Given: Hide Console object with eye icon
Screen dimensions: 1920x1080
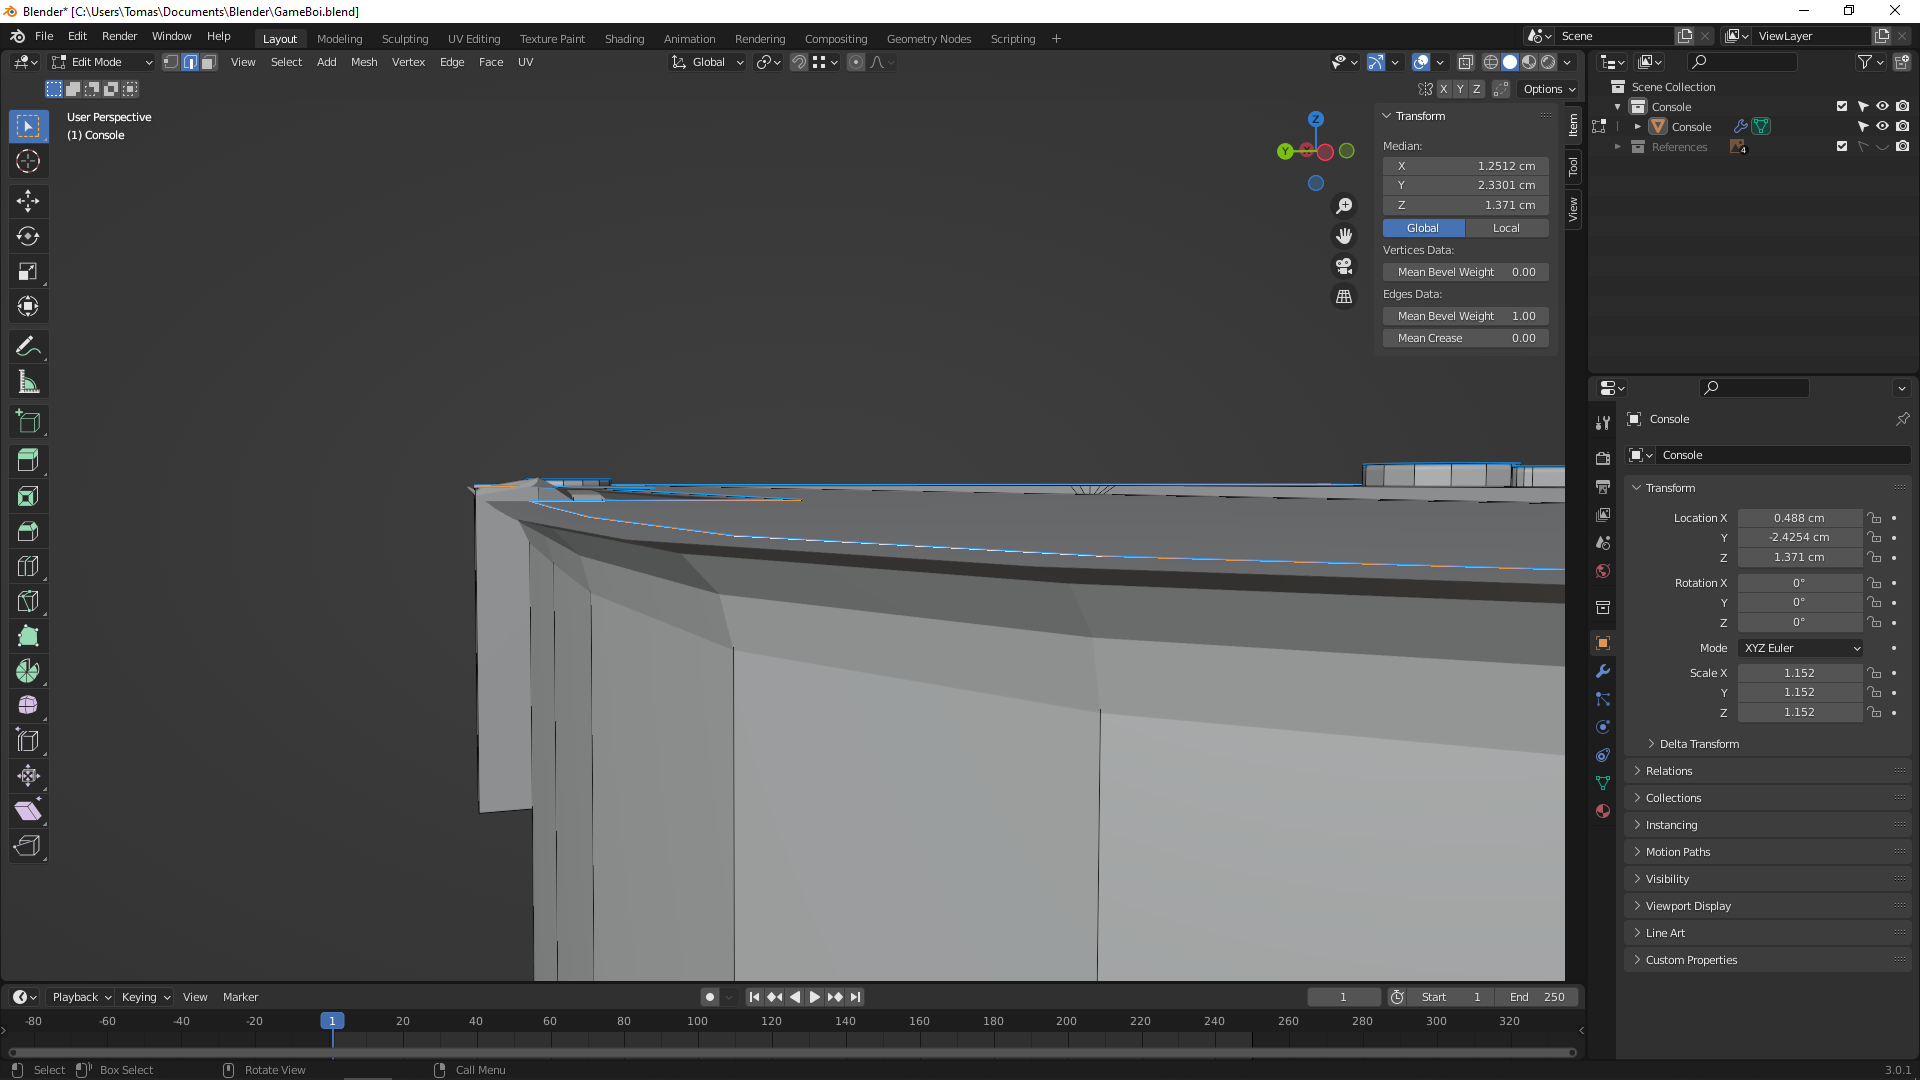Looking at the screenshot, I should (1882, 127).
